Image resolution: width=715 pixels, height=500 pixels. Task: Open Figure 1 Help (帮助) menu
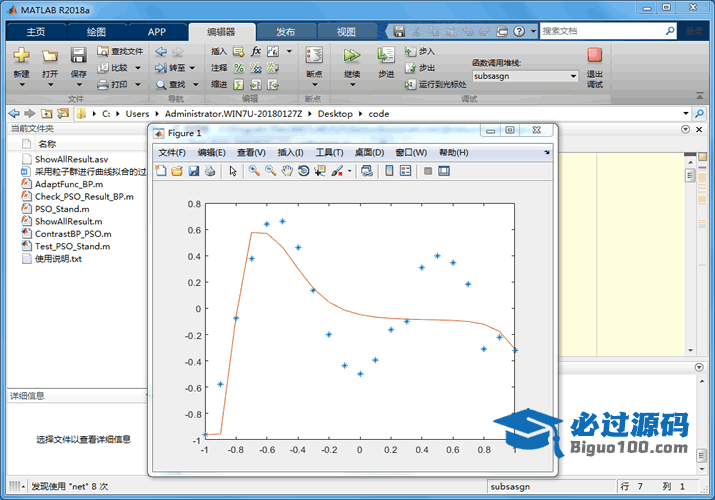tap(454, 153)
